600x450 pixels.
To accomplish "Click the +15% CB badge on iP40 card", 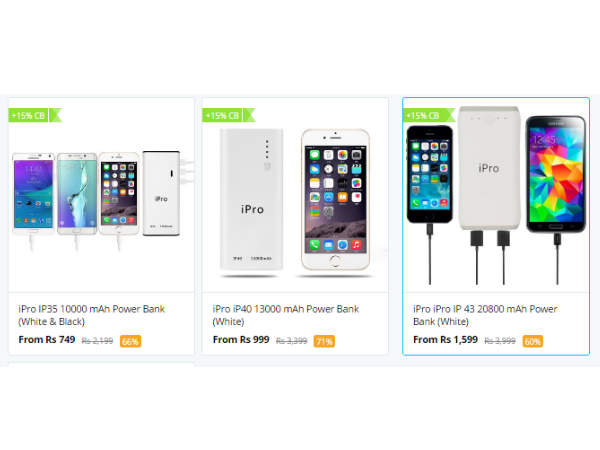I will (x=229, y=115).
